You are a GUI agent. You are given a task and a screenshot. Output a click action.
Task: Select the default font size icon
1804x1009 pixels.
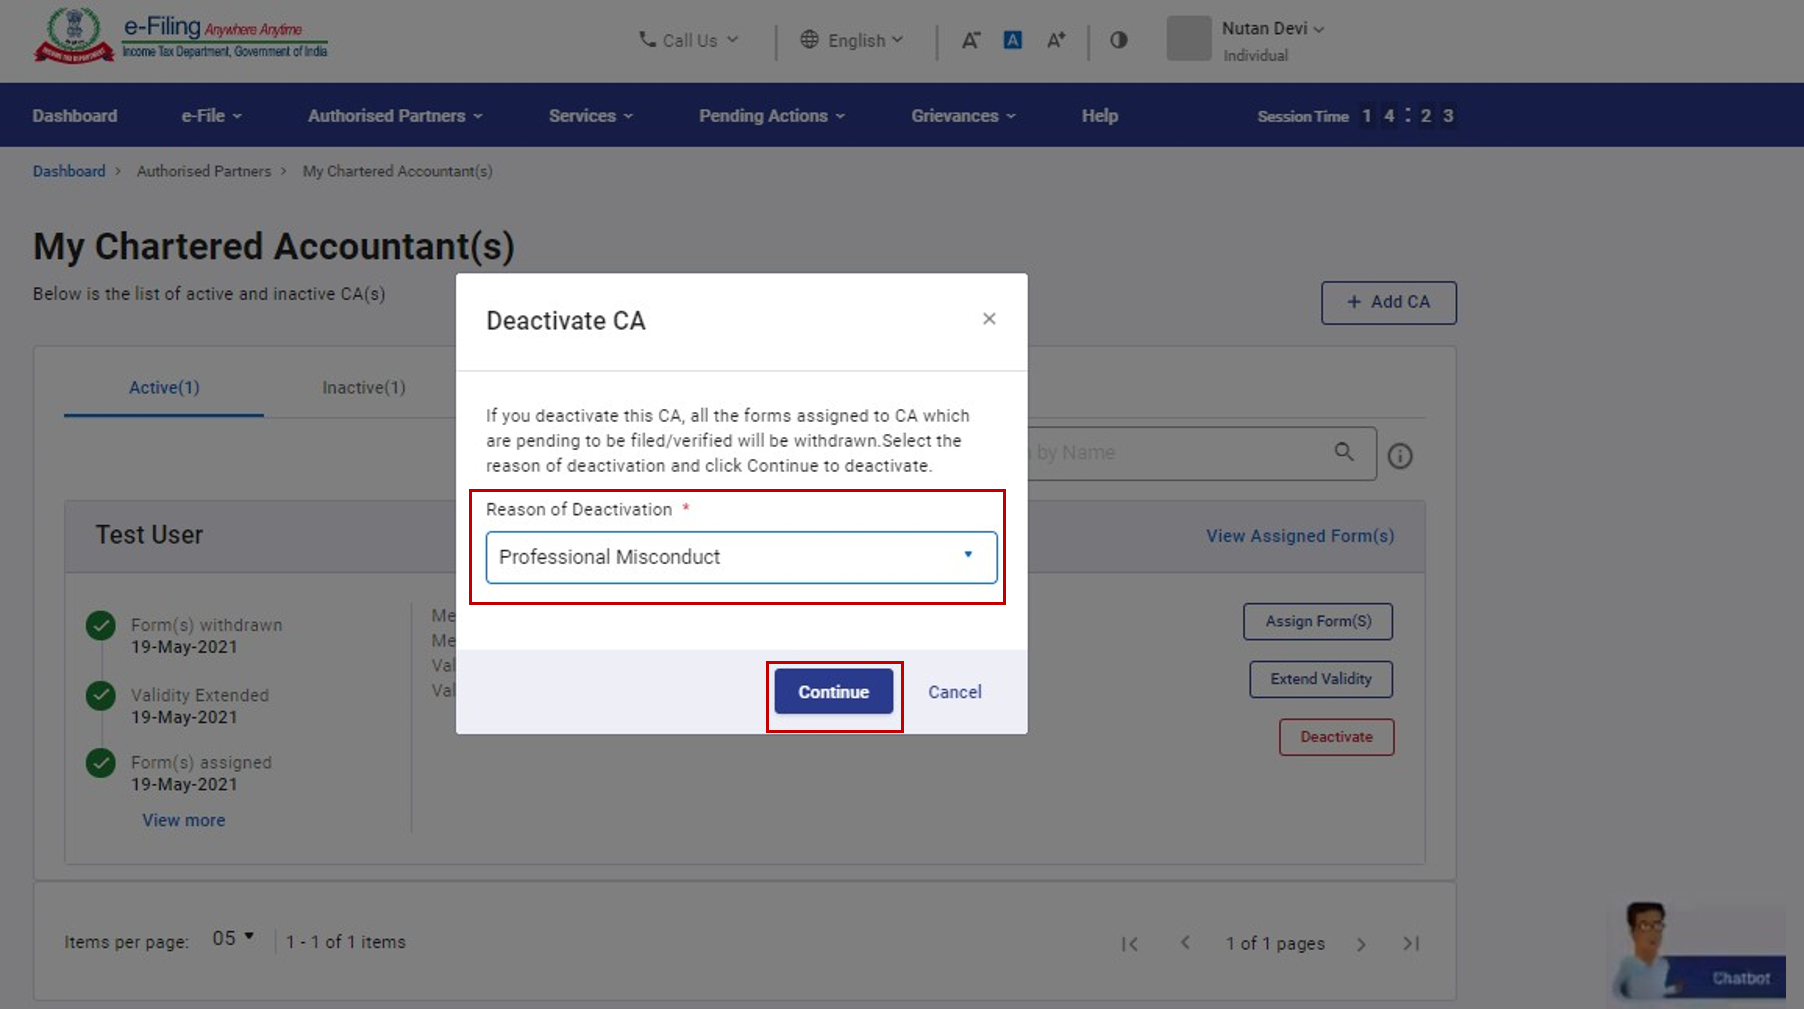click(x=1012, y=40)
